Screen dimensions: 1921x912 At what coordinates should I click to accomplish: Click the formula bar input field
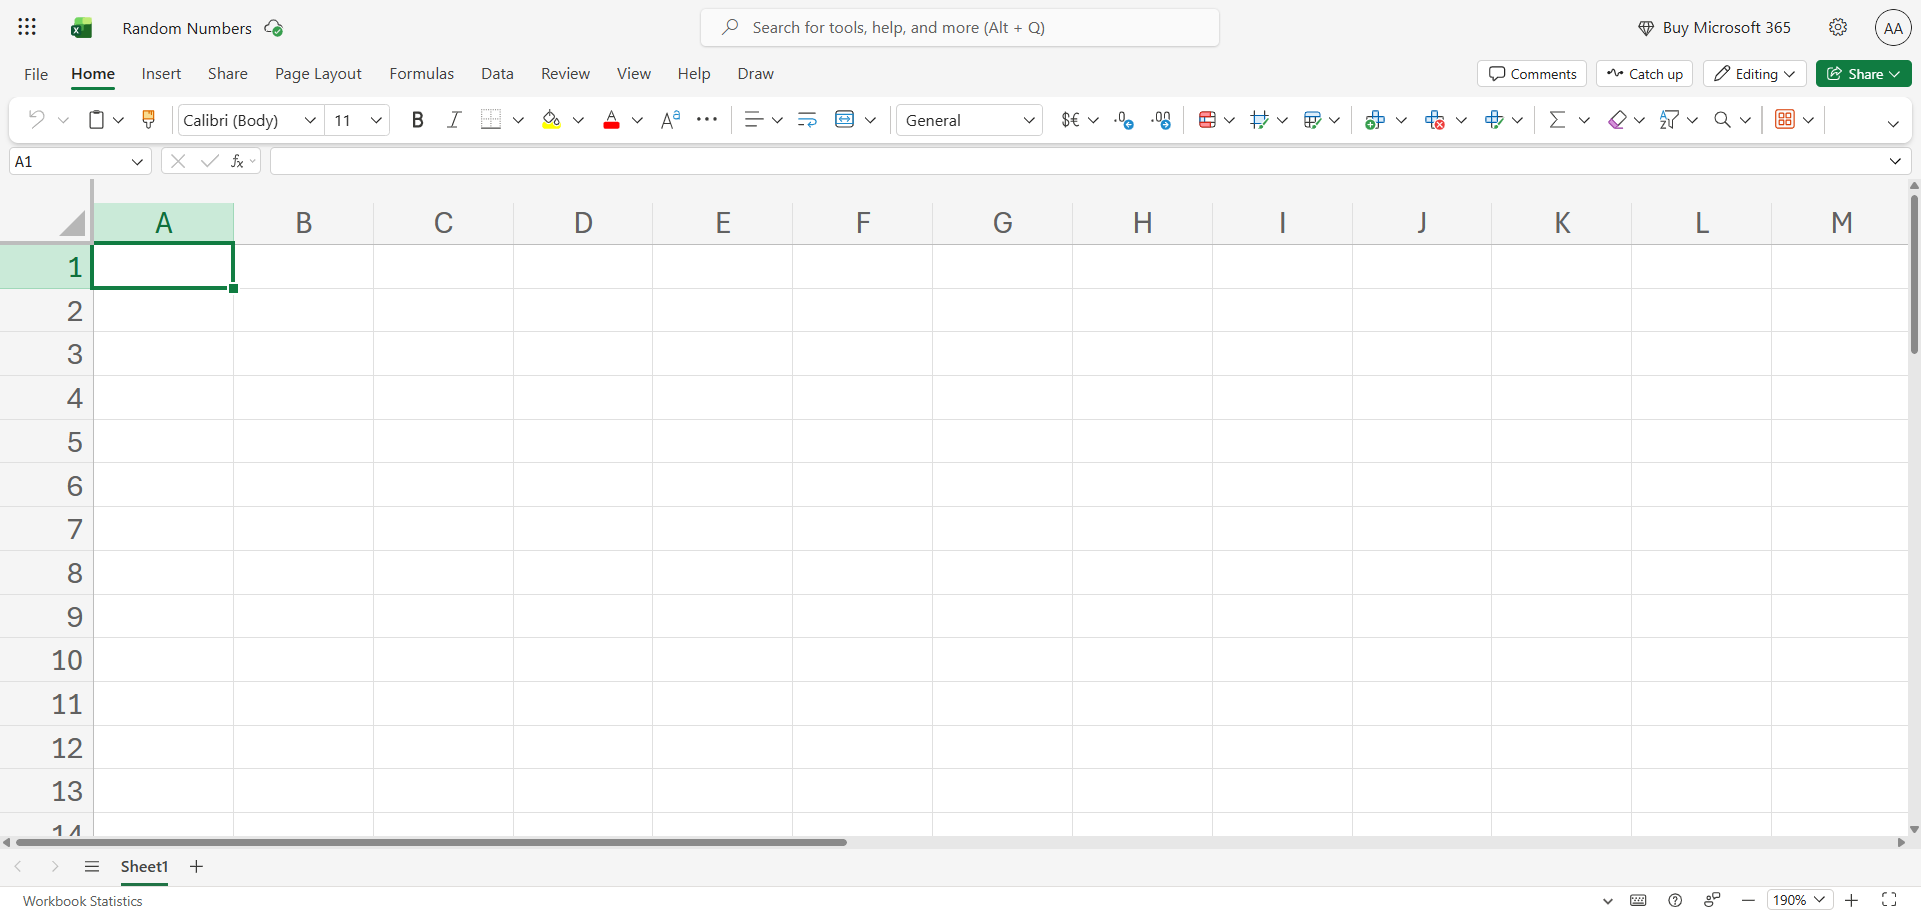click(1078, 161)
